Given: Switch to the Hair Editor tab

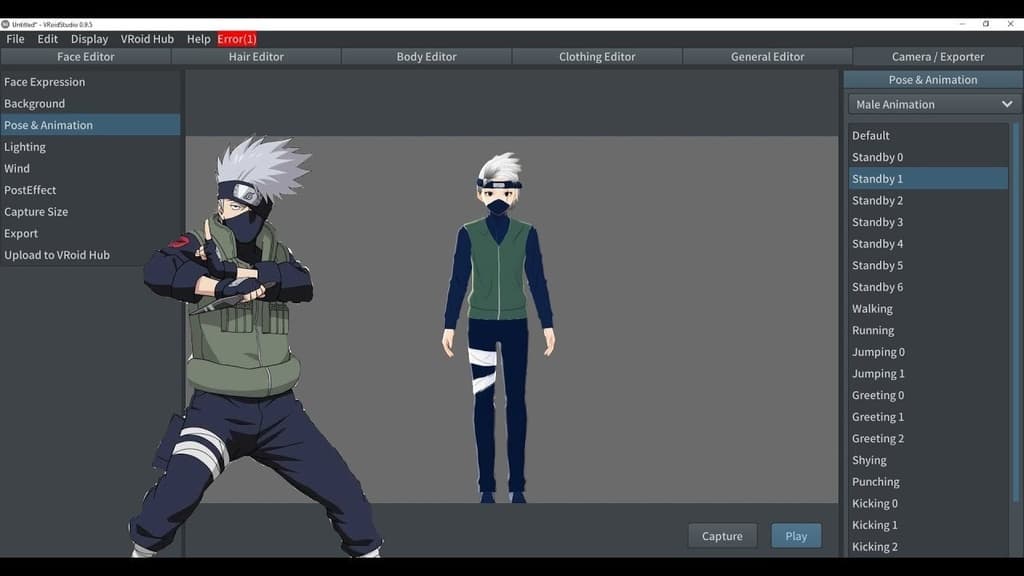Looking at the screenshot, I should 256,57.
